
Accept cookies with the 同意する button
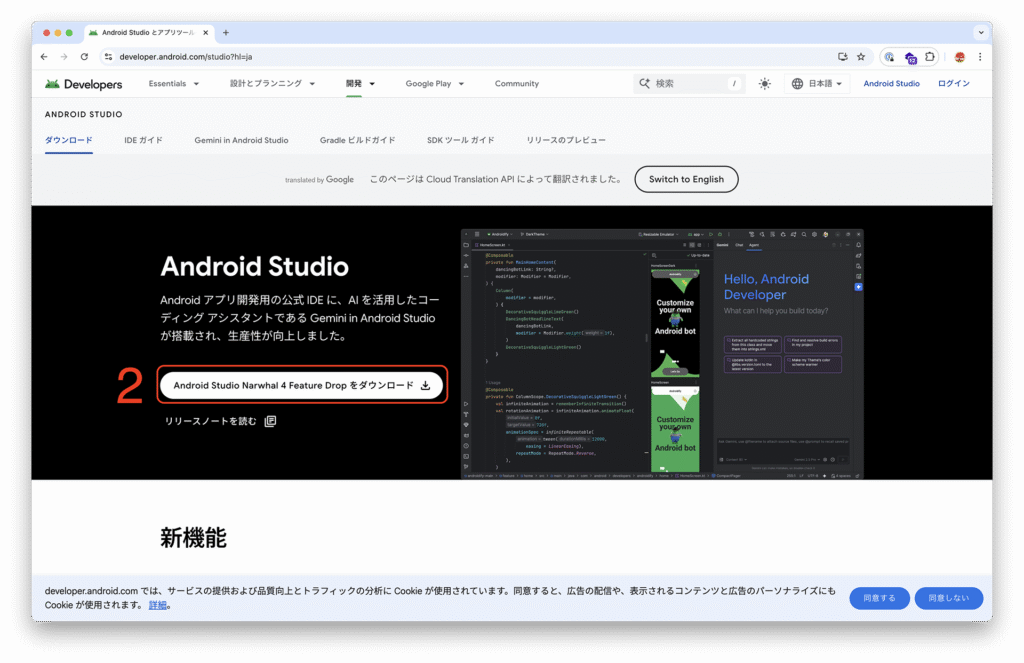click(879, 598)
